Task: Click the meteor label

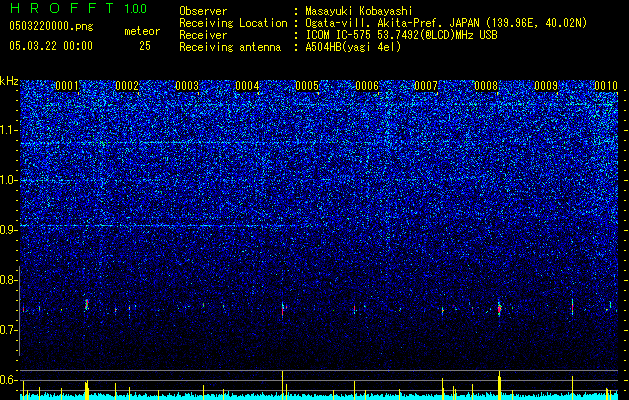Action: 142,31
